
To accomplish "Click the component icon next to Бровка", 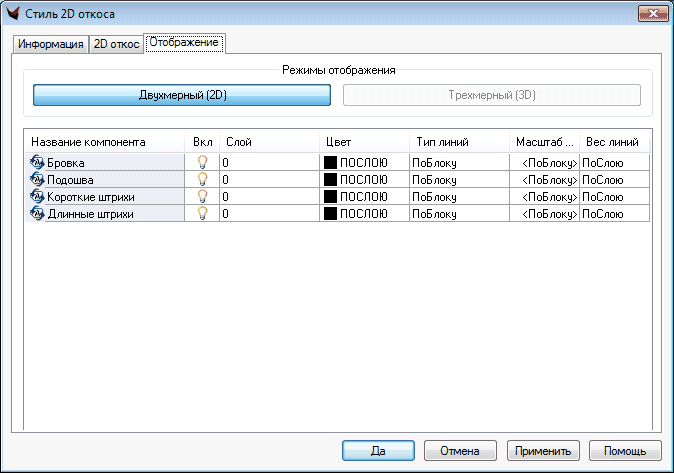I will coord(38,162).
